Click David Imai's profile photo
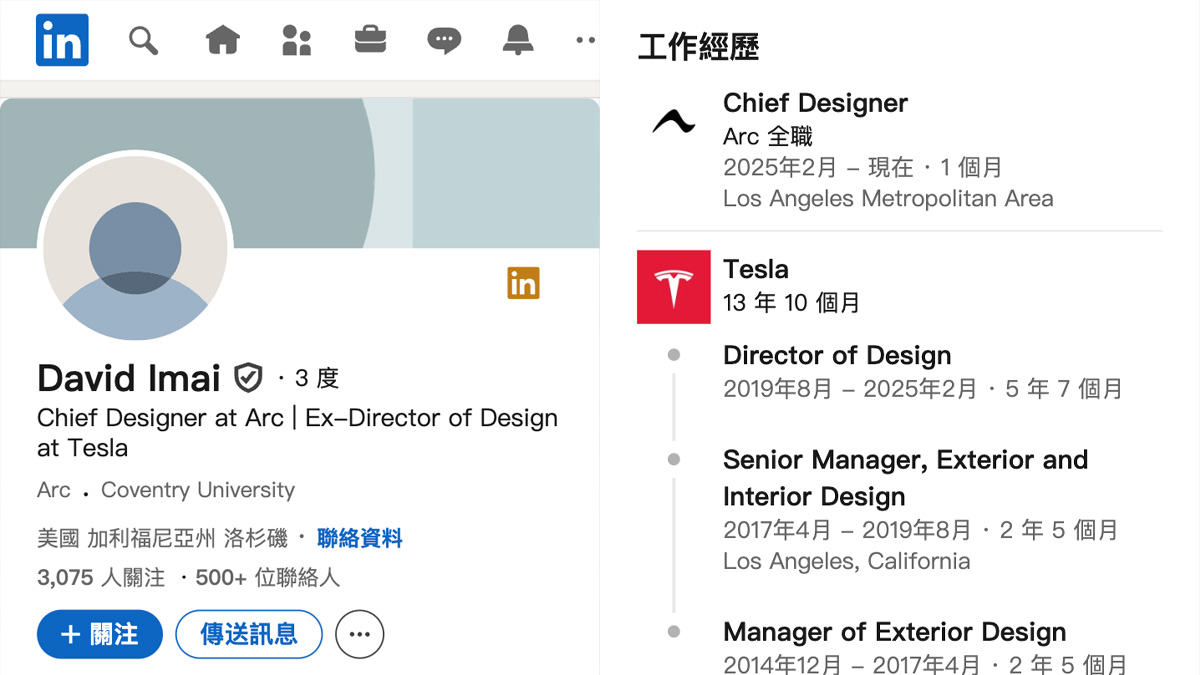 pos(135,249)
